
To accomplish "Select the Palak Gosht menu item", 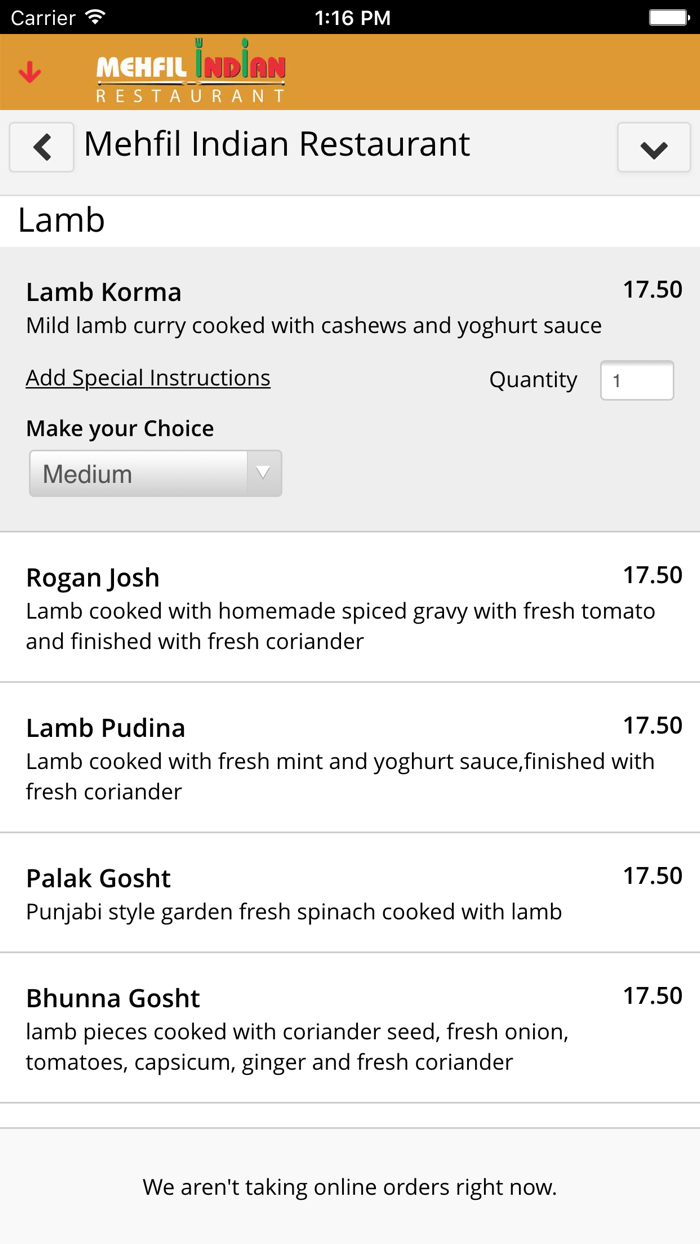I will coord(97,877).
